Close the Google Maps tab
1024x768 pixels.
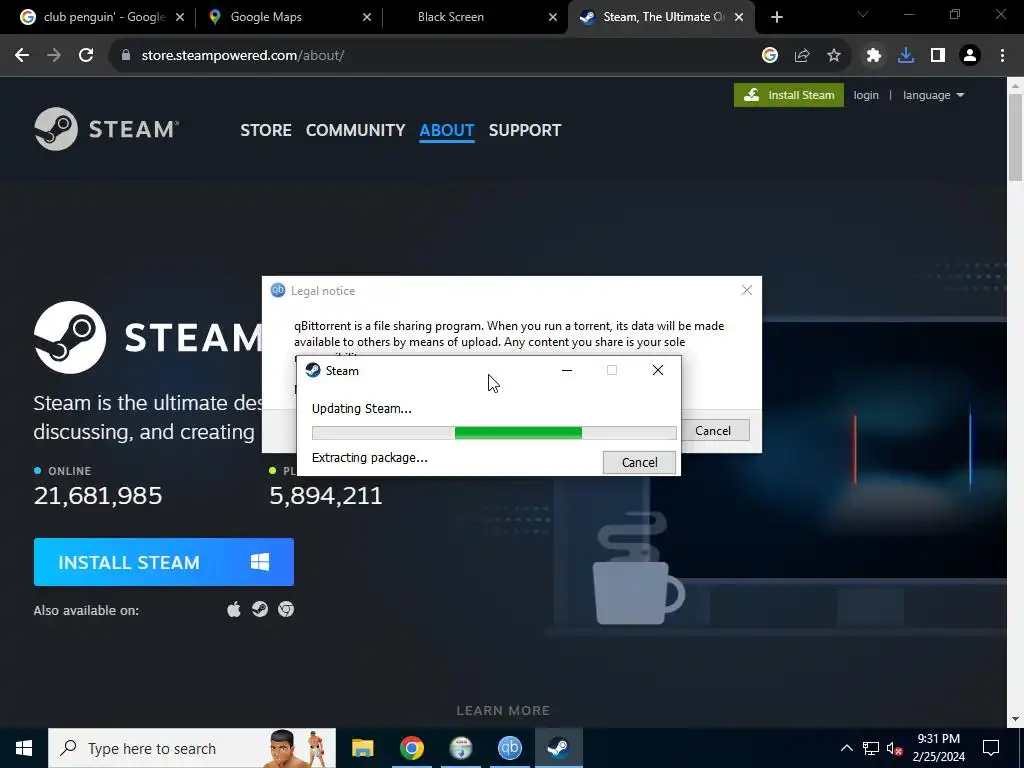(x=367, y=17)
